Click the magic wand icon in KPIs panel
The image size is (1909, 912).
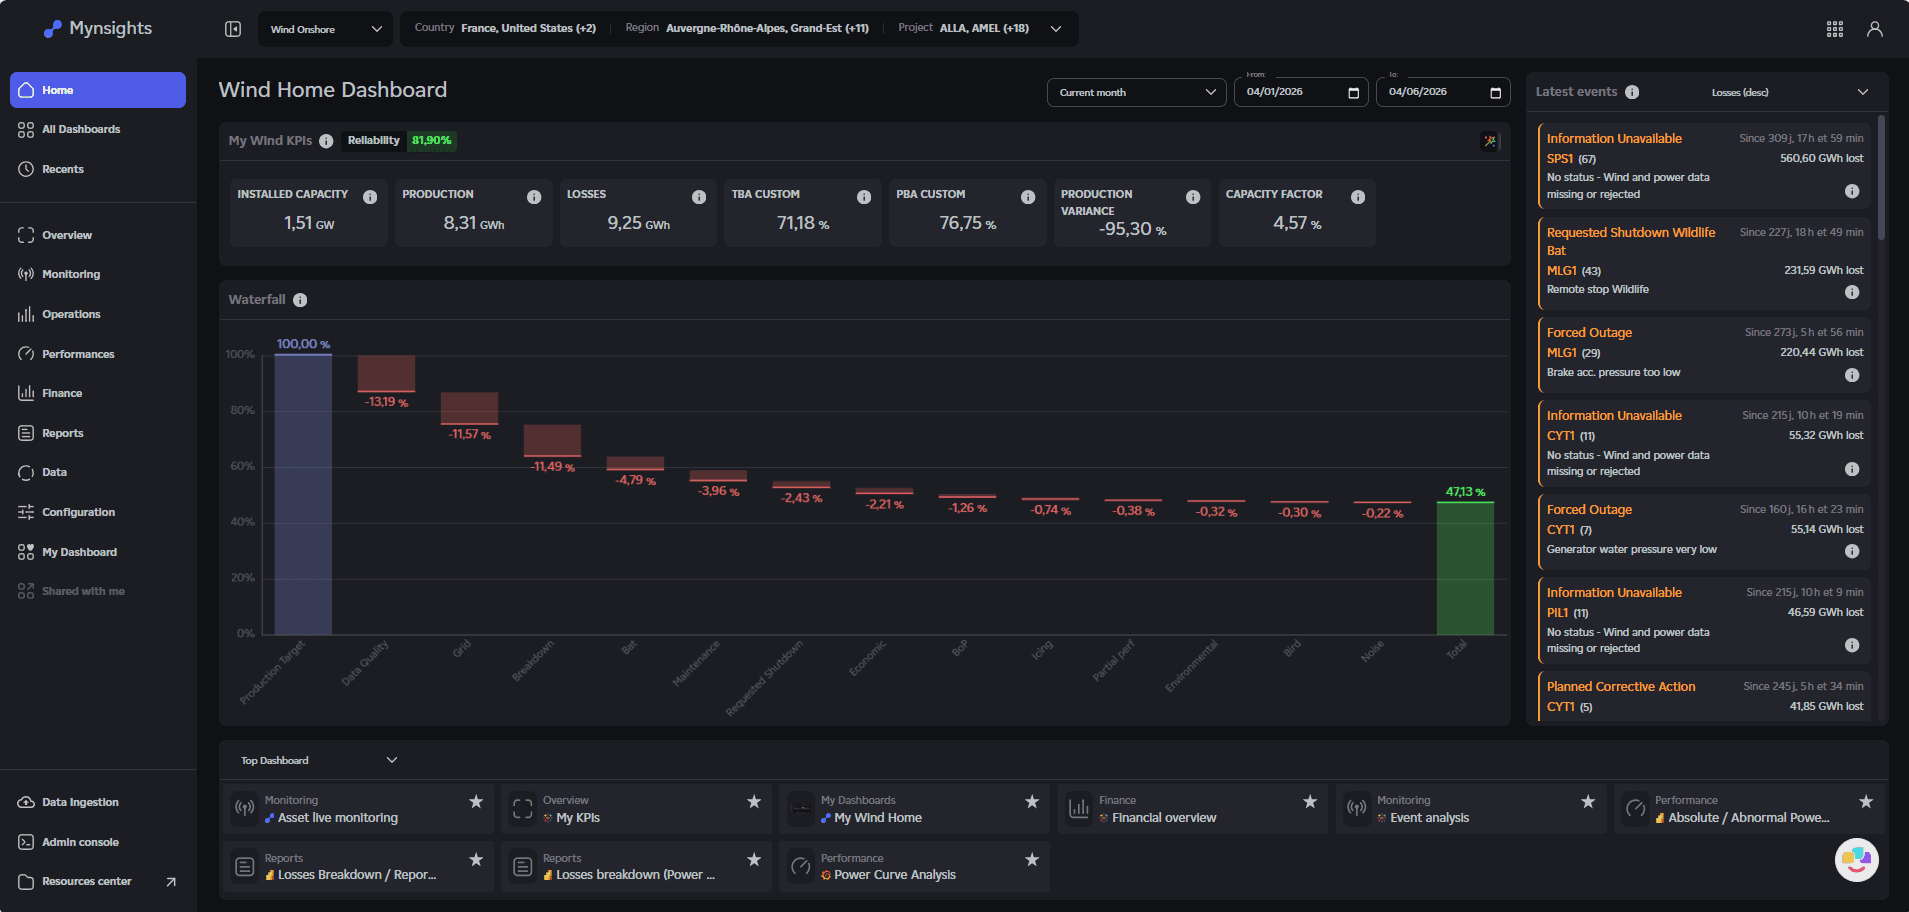click(x=1490, y=141)
